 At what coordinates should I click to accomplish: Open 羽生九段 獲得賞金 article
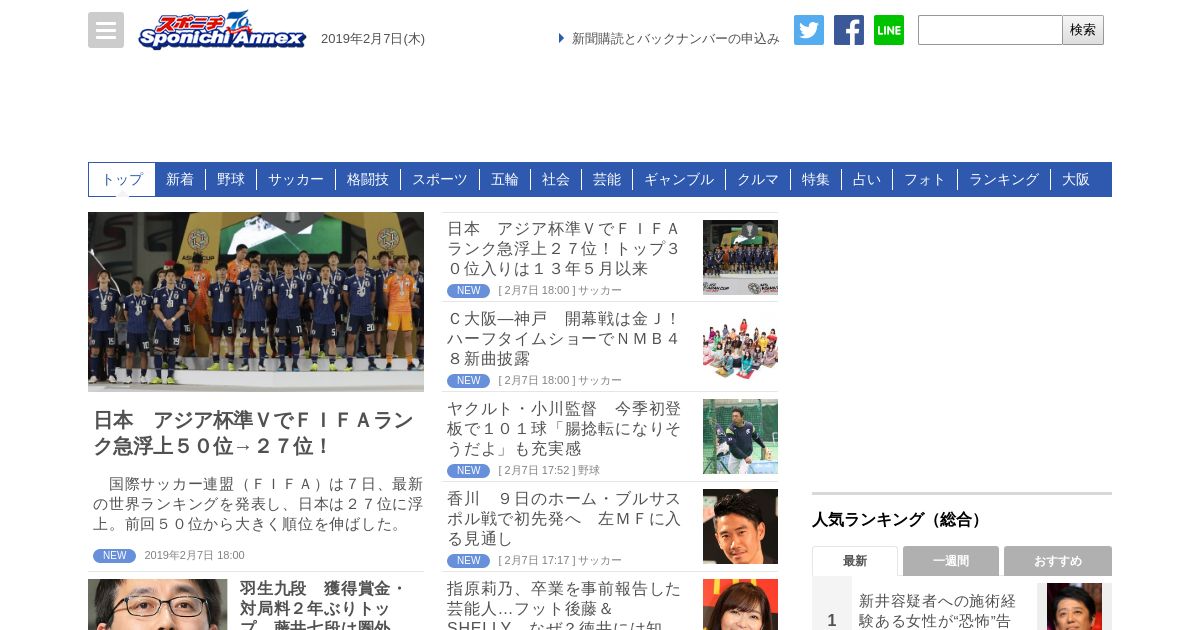[324, 606]
